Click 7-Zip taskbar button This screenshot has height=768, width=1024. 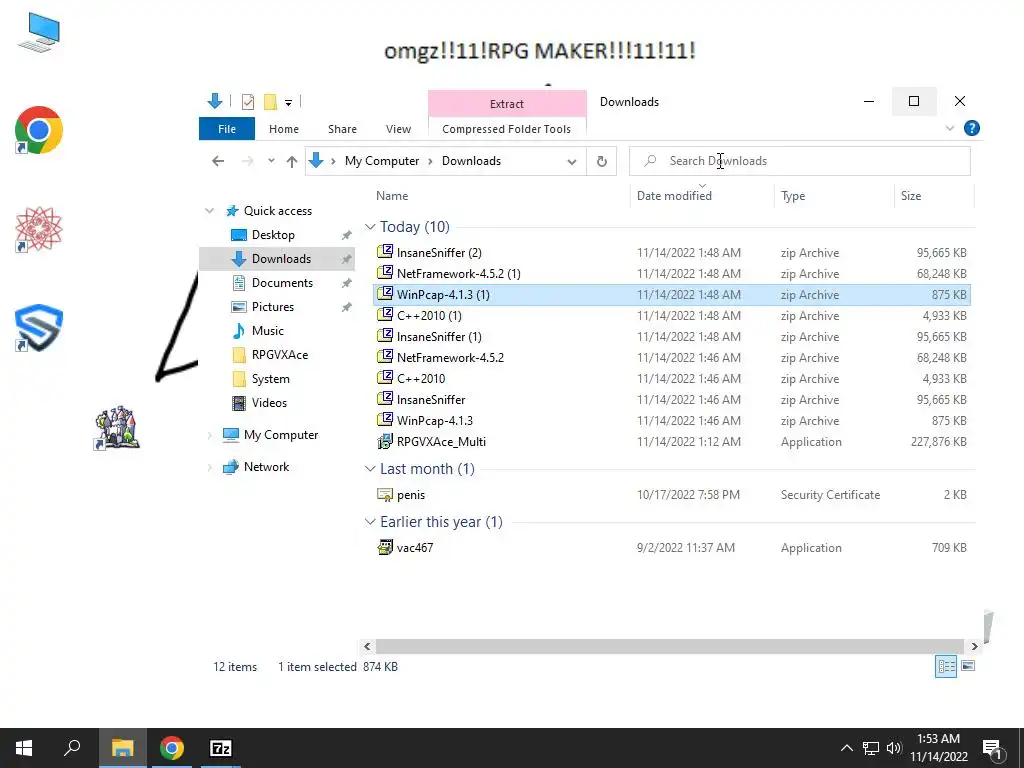tap(221, 748)
